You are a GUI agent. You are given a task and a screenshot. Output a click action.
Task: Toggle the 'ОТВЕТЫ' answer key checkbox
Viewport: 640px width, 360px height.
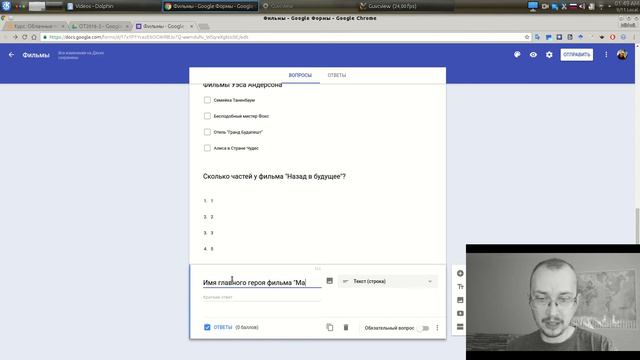pos(207,327)
